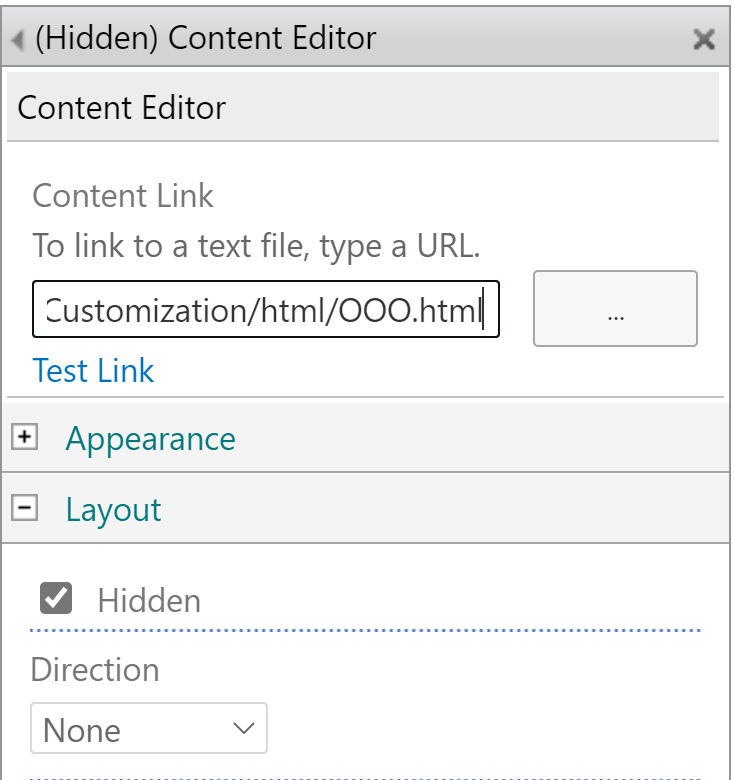Viewport: 734px width, 780px height.
Task: Click the (Hidden) Content Editor title text
Action: 205,39
